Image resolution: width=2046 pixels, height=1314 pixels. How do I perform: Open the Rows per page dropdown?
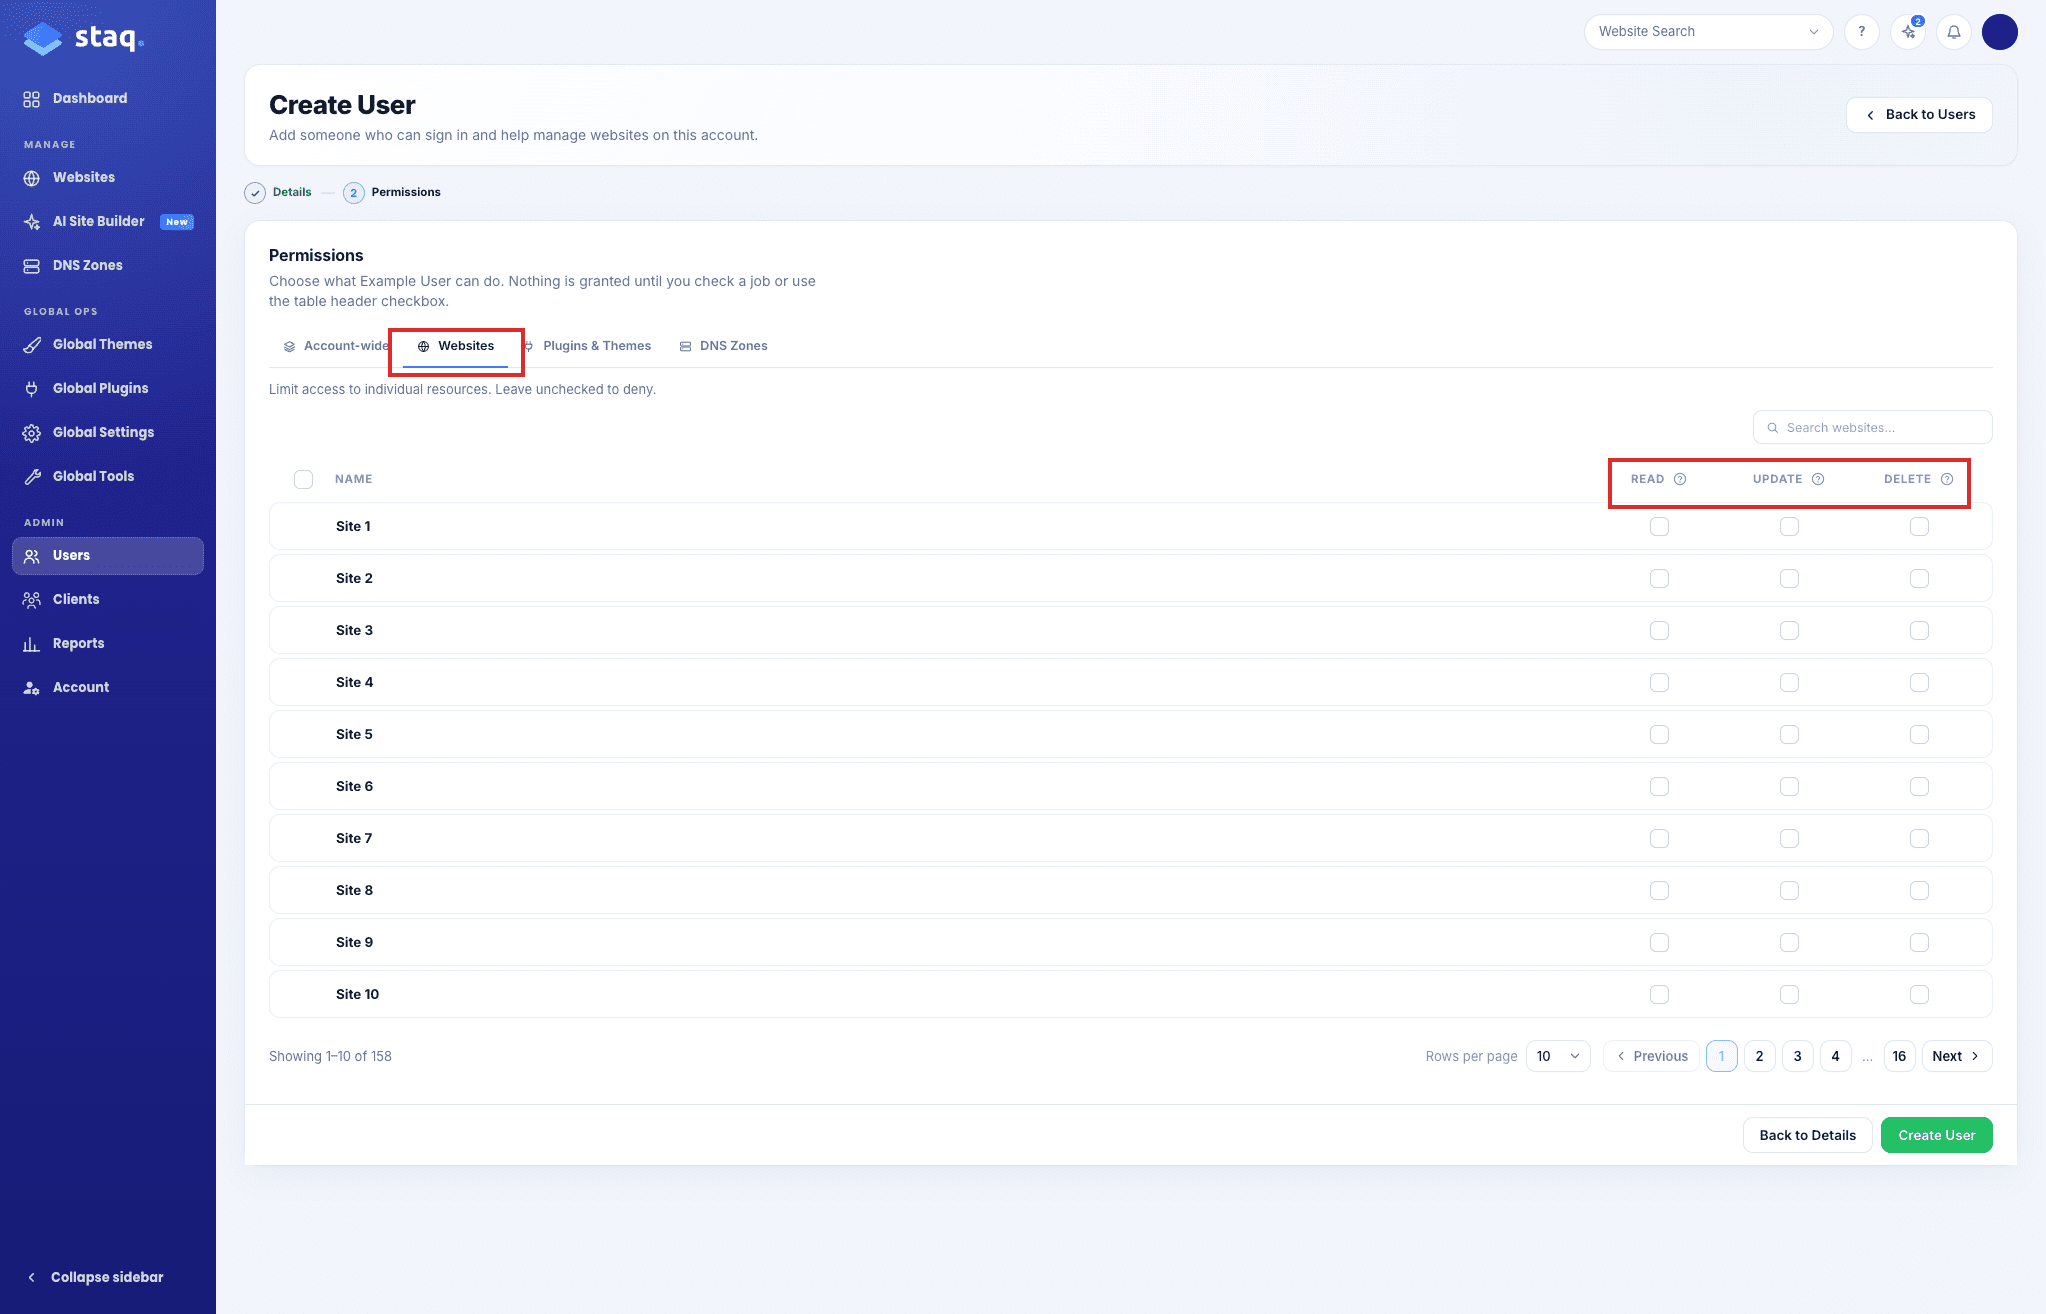(x=1558, y=1056)
